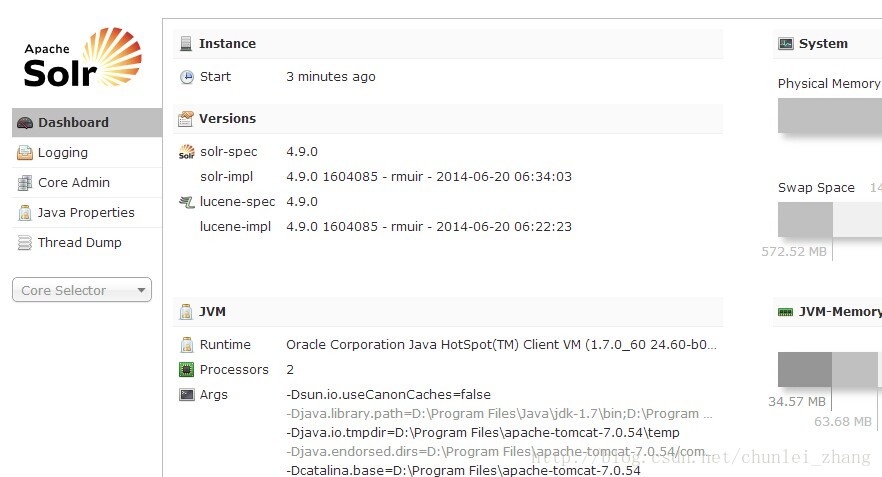The width and height of the screenshot is (882, 477).
Task: Click the Apache Solr logo
Action: point(83,58)
